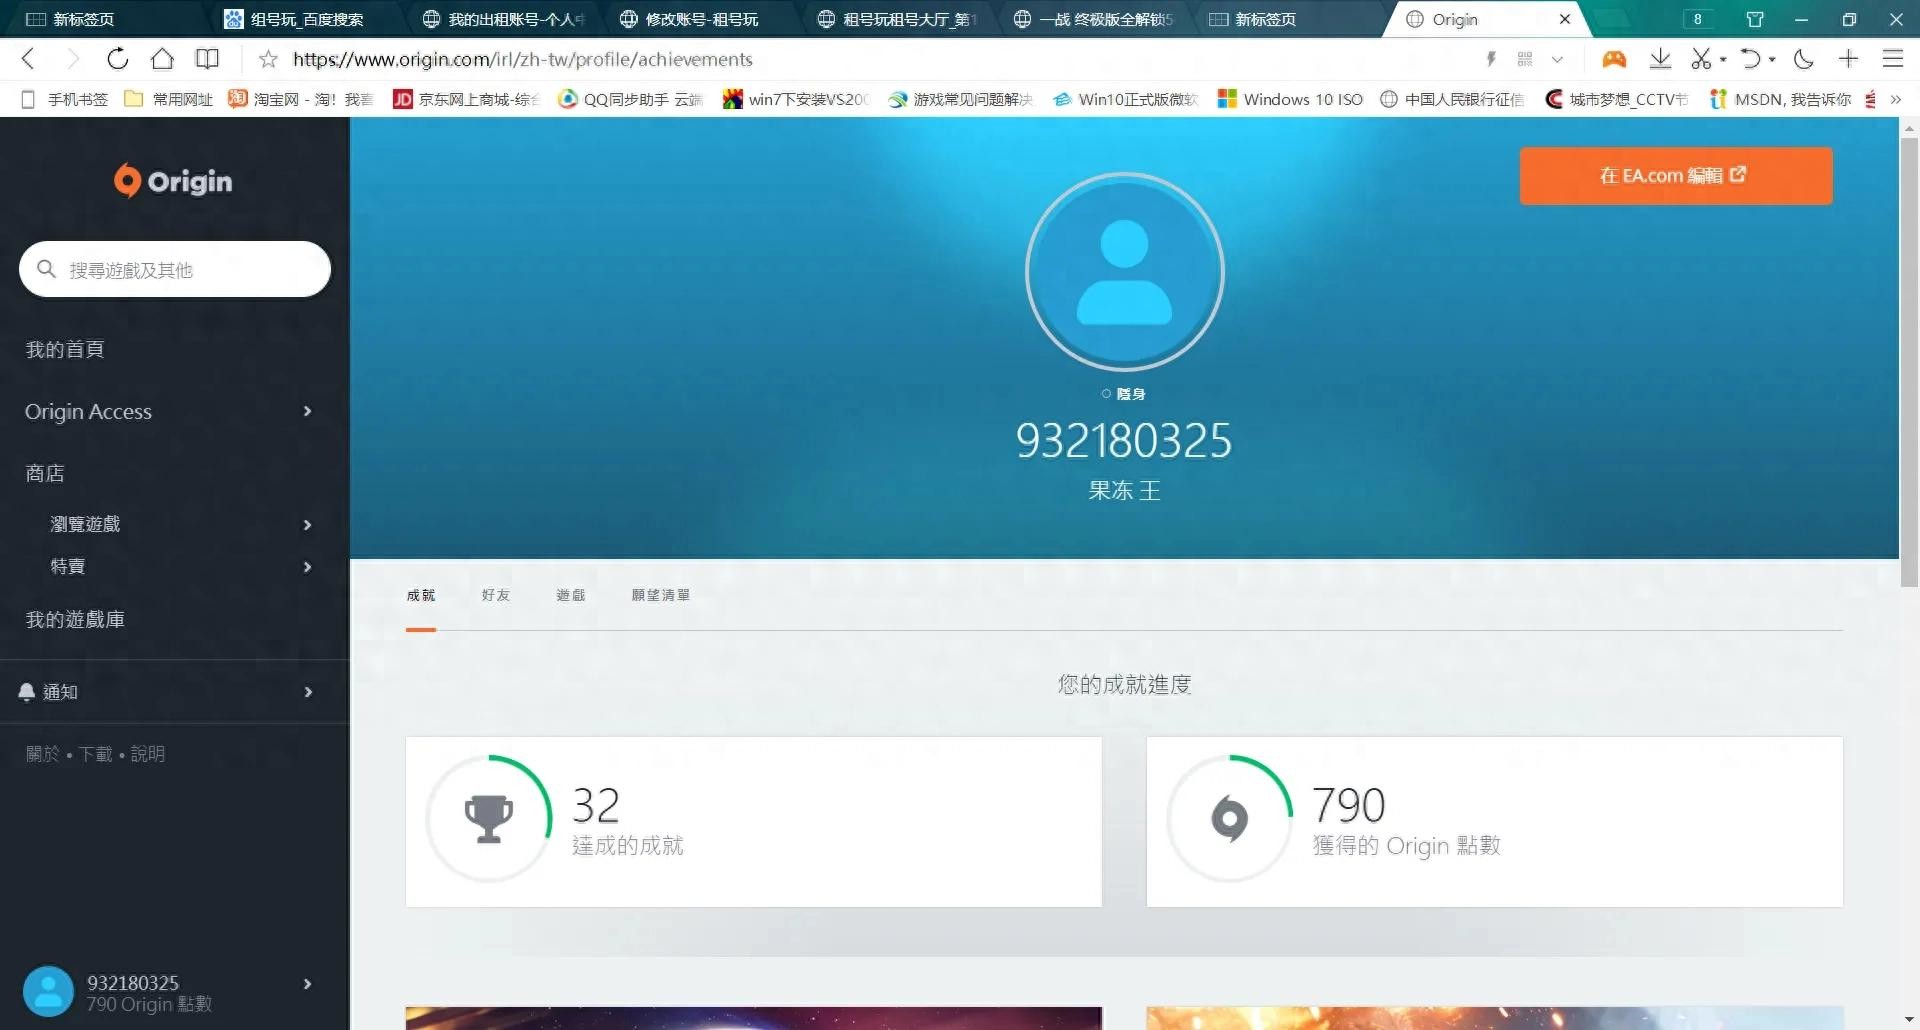Click the 在 EA.com 編輯 button
Viewport: 1920px width, 1030px height.
tap(1675, 176)
